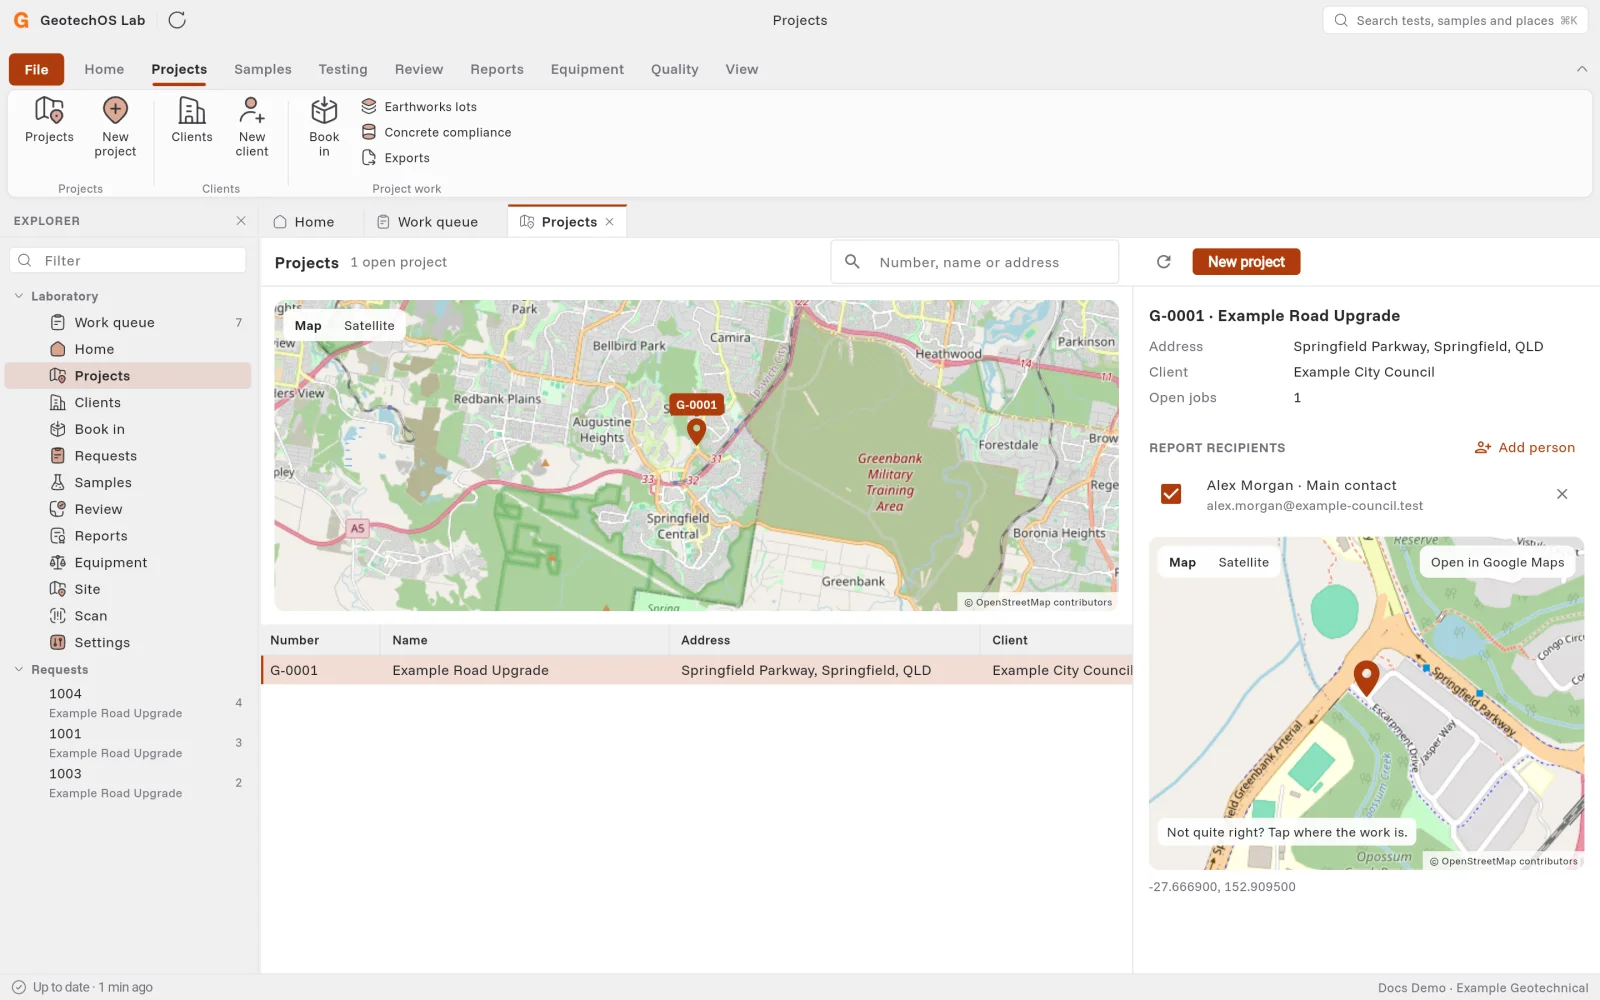Open request 1004 in the explorer

coord(128,703)
